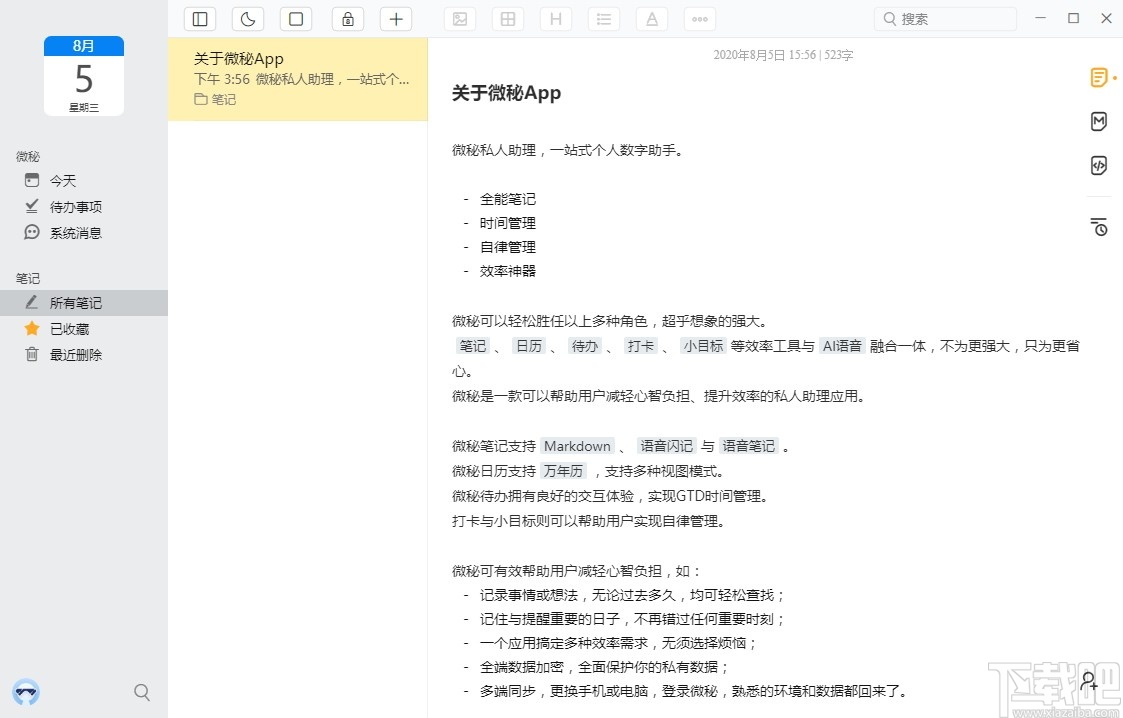Click the star icon beside 已收藏
The image size is (1123, 718).
pyautogui.click(x=32, y=329)
